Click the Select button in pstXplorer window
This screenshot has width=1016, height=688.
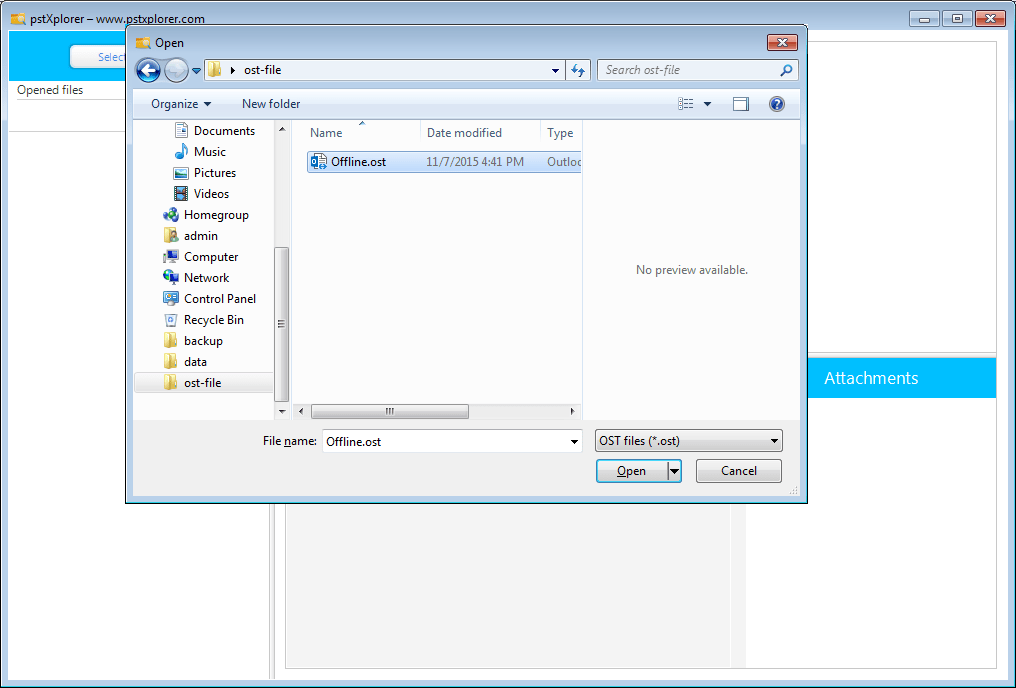pyautogui.click(x=99, y=57)
